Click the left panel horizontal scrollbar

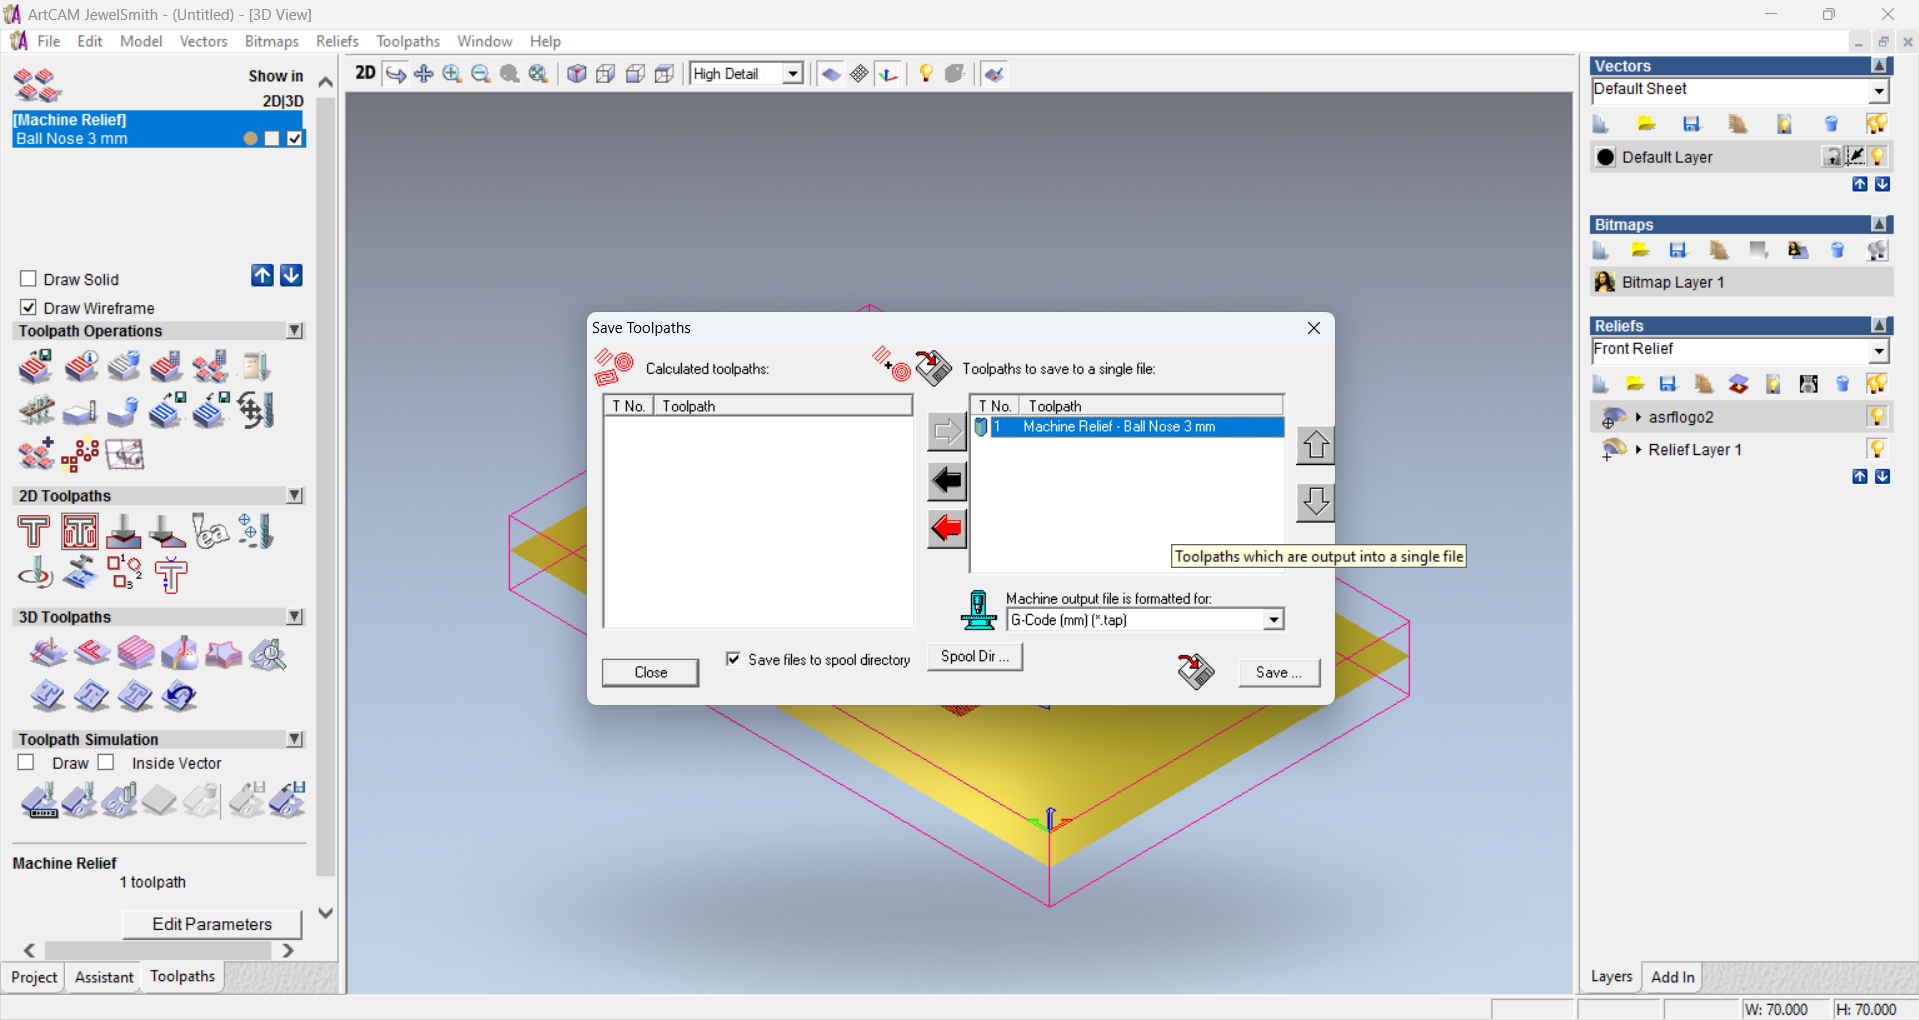tap(158, 950)
